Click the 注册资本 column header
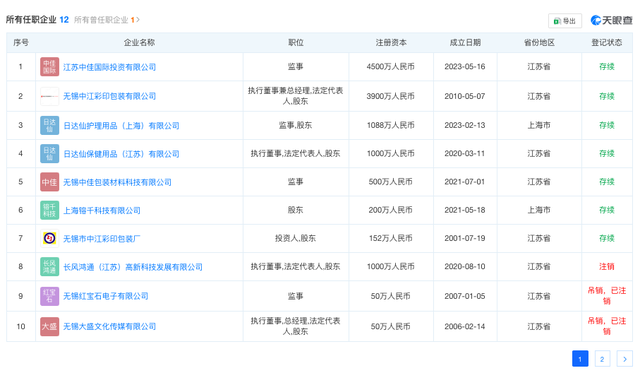 point(391,42)
